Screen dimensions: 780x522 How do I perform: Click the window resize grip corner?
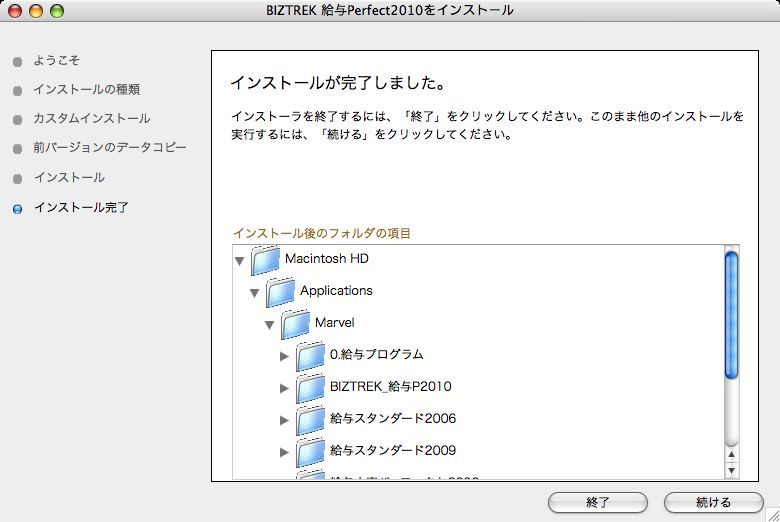773,515
